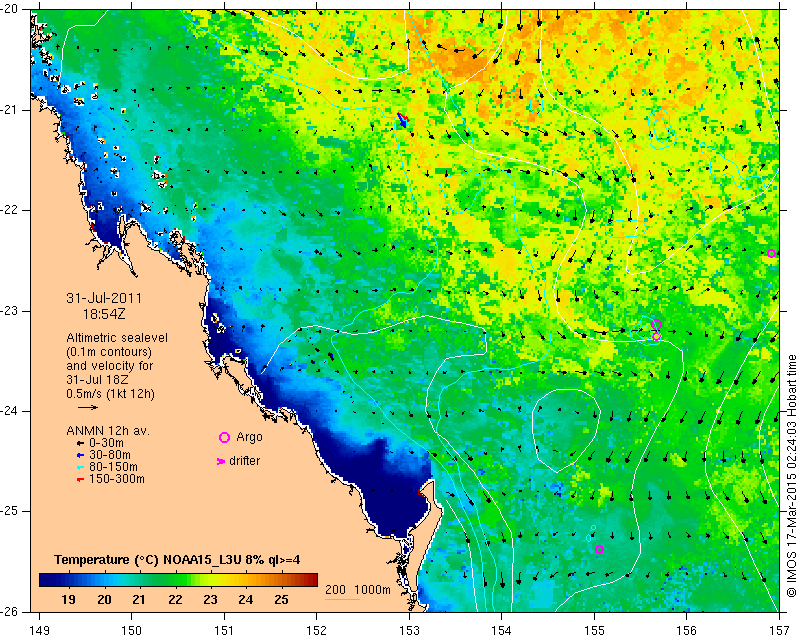Click the blue-red ANMN mooring arrow near 153E, 21S
The width and height of the screenshot is (800, 640).
click(x=403, y=120)
